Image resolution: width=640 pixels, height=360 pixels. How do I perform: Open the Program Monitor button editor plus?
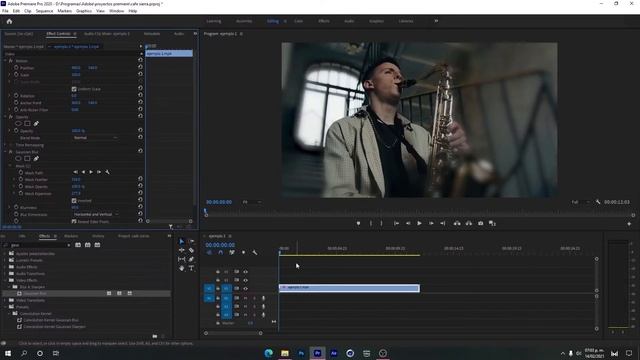629,224
